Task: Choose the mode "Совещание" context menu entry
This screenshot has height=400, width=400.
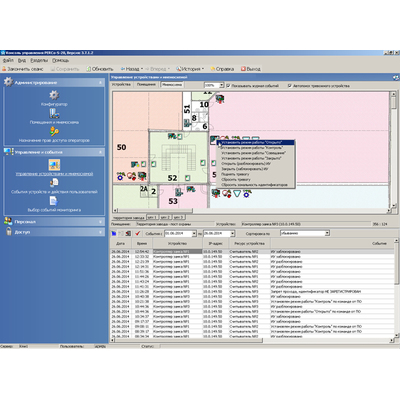Action: click(256, 153)
